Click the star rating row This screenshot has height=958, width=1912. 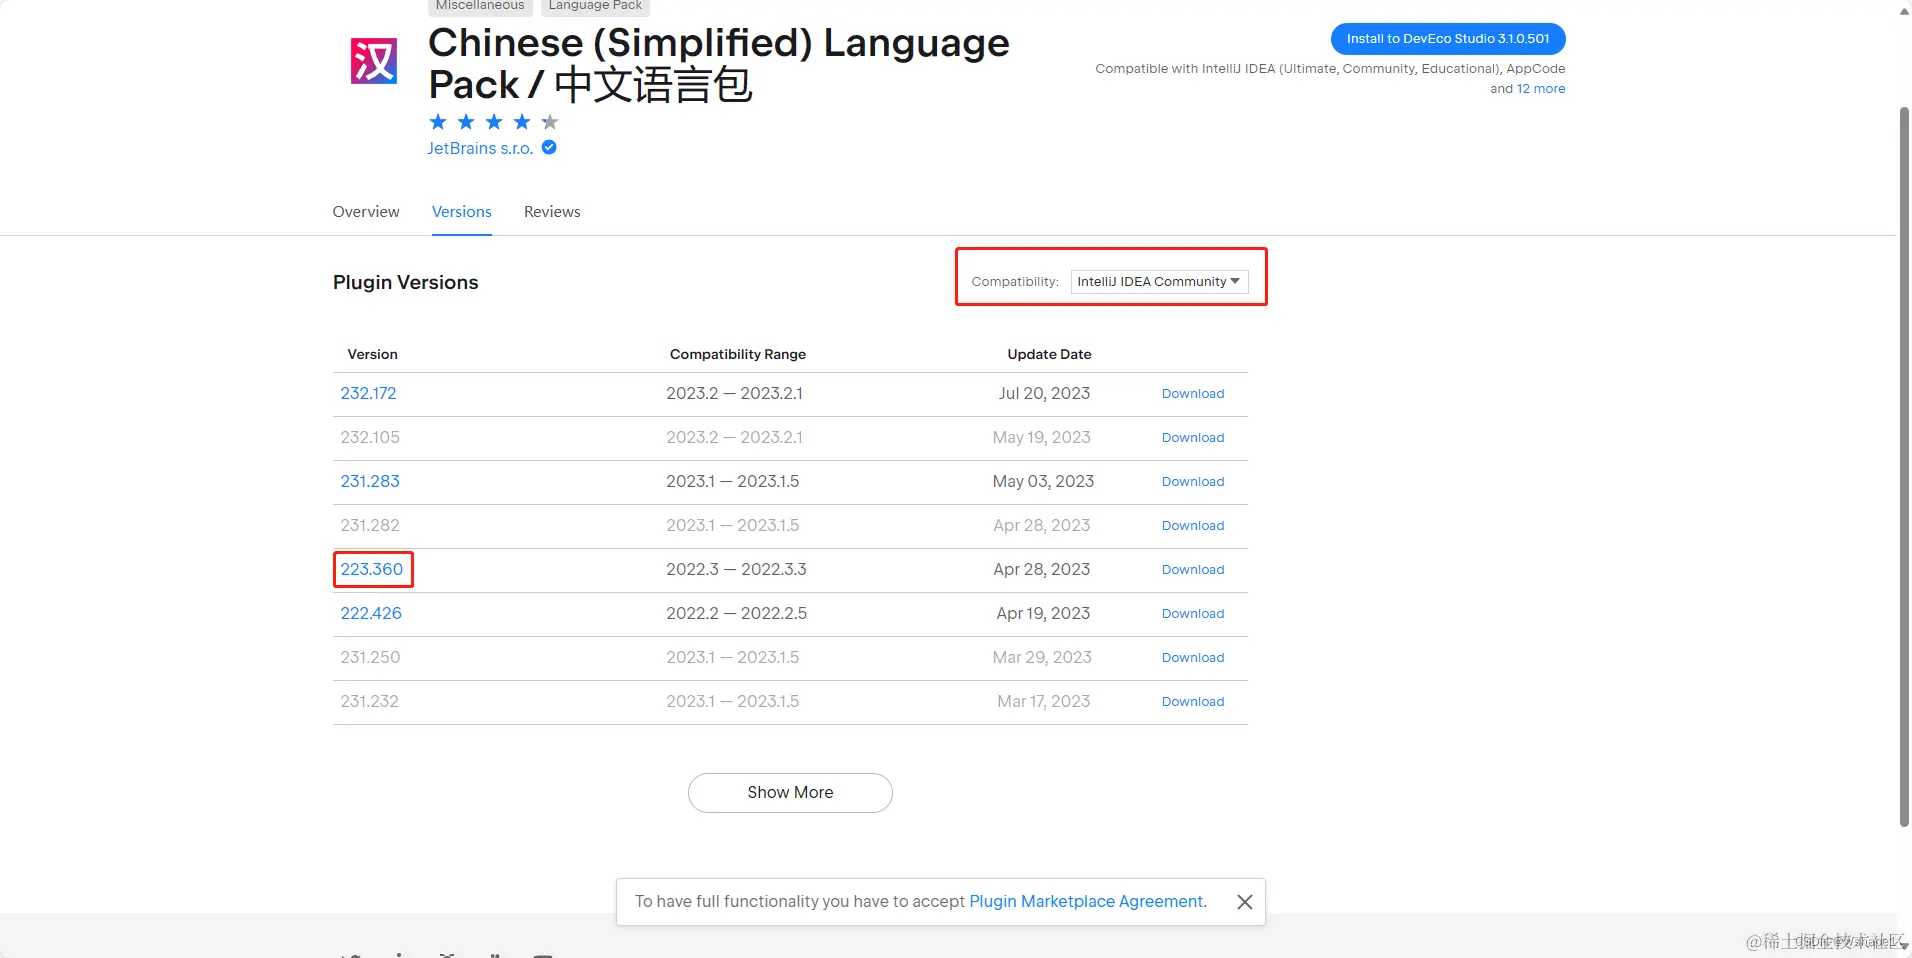coord(493,122)
